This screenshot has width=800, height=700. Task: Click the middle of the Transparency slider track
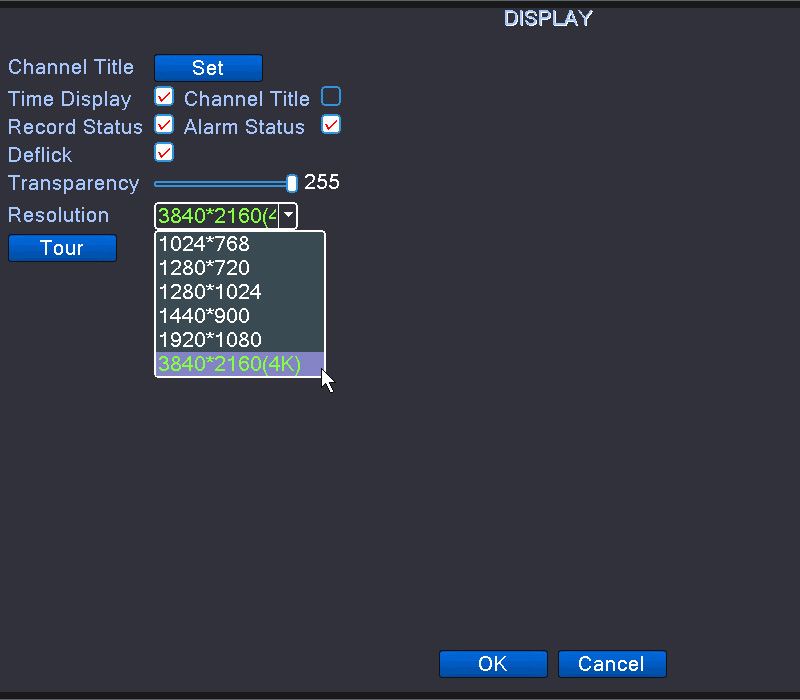[222, 184]
